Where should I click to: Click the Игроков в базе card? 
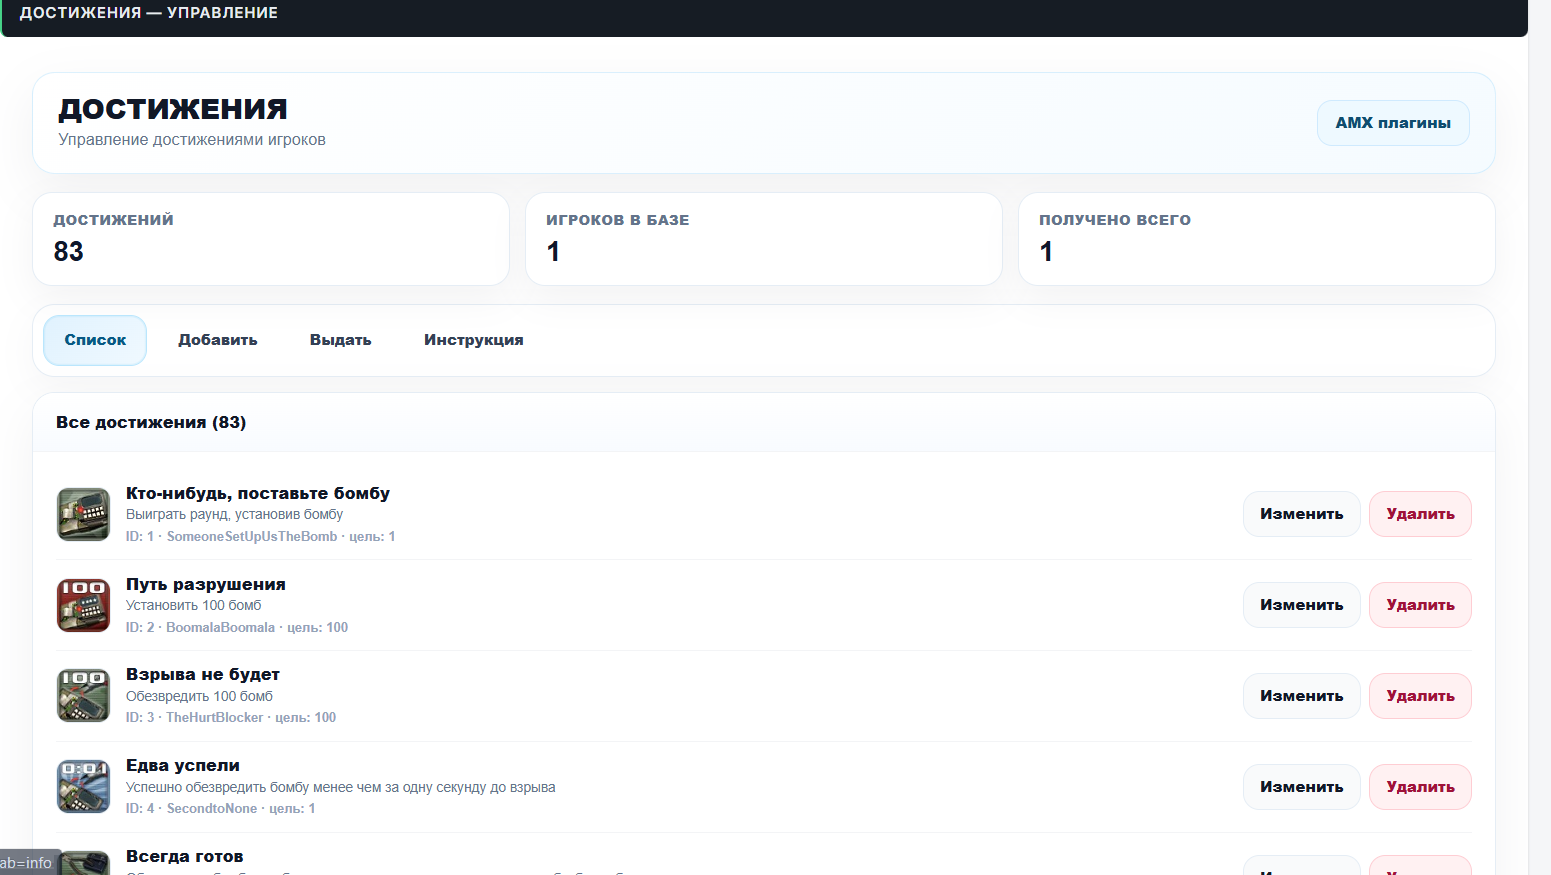[764, 239]
